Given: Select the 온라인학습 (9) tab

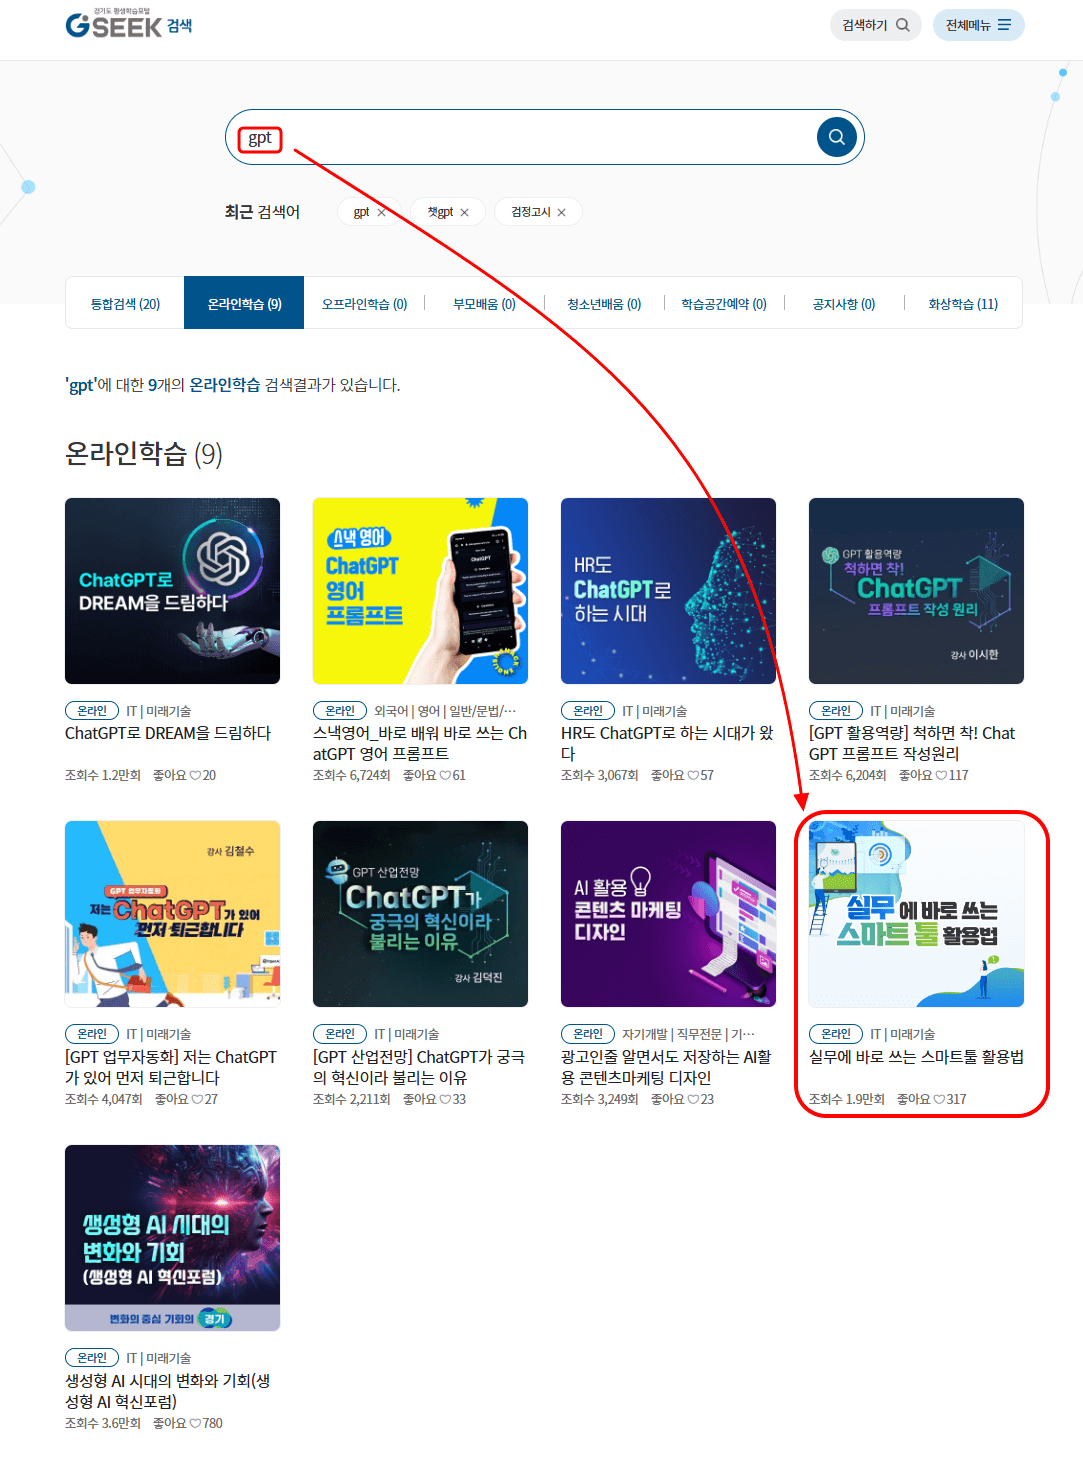Looking at the screenshot, I should pyautogui.click(x=244, y=304).
